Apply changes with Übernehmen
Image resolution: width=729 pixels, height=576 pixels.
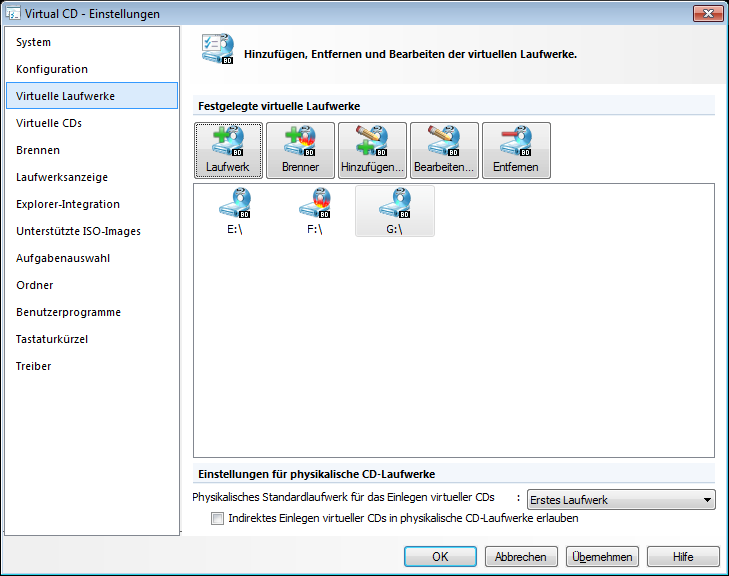pos(602,556)
